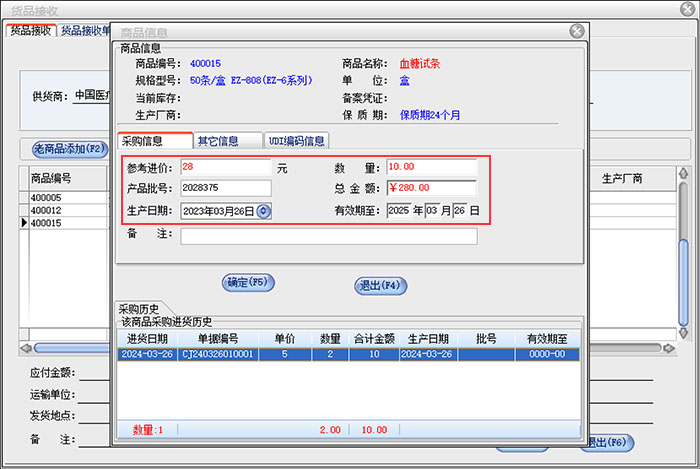Open the UDI编码信息 tab

(297, 141)
